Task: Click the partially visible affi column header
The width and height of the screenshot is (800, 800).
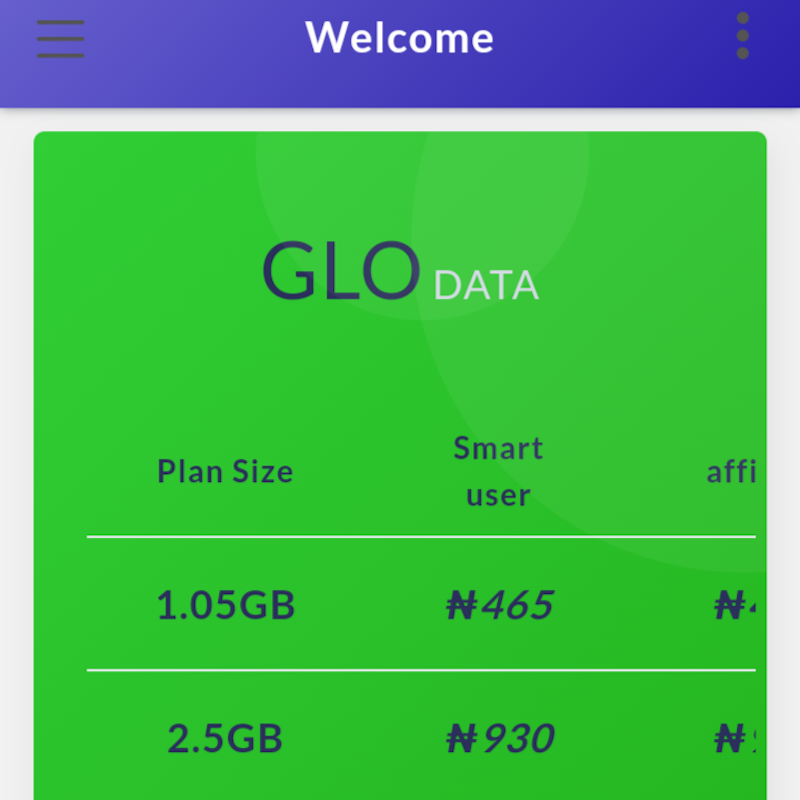Action: point(731,472)
